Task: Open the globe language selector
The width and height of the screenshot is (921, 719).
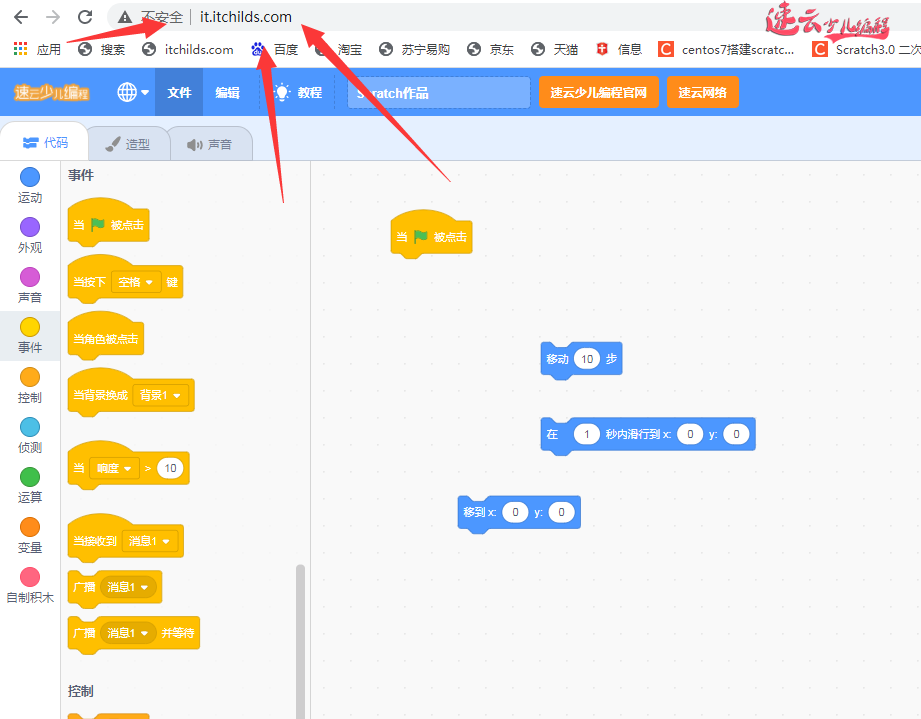Action: point(132,92)
